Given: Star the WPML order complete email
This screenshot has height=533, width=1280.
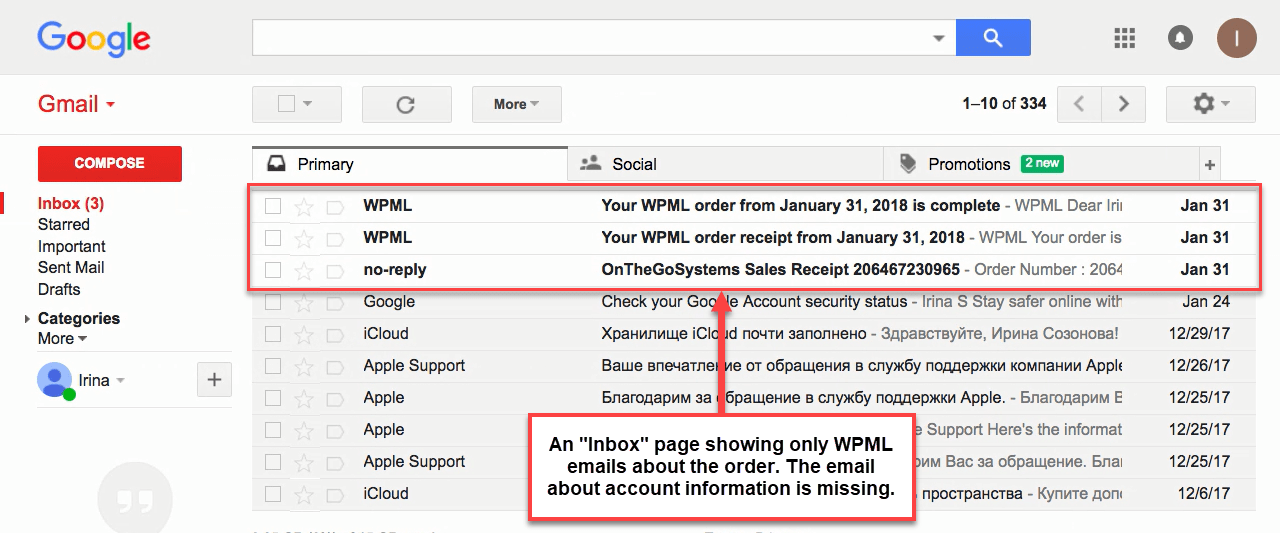Looking at the screenshot, I should pyautogui.click(x=304, y=207).
